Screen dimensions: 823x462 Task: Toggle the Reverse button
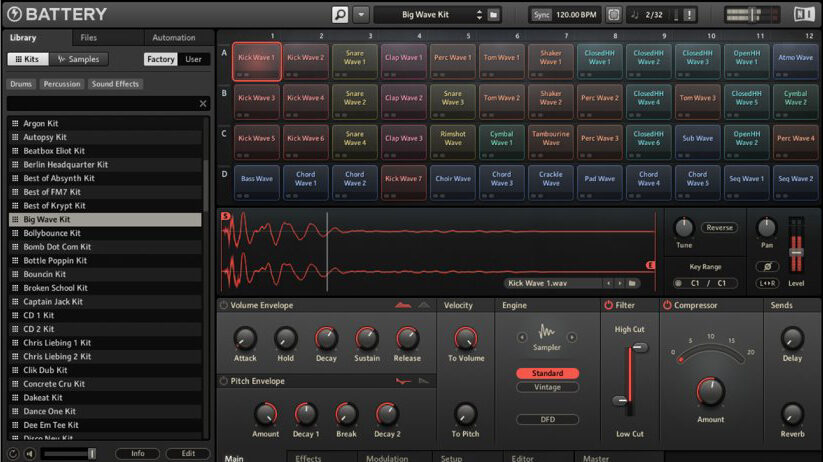719,227
